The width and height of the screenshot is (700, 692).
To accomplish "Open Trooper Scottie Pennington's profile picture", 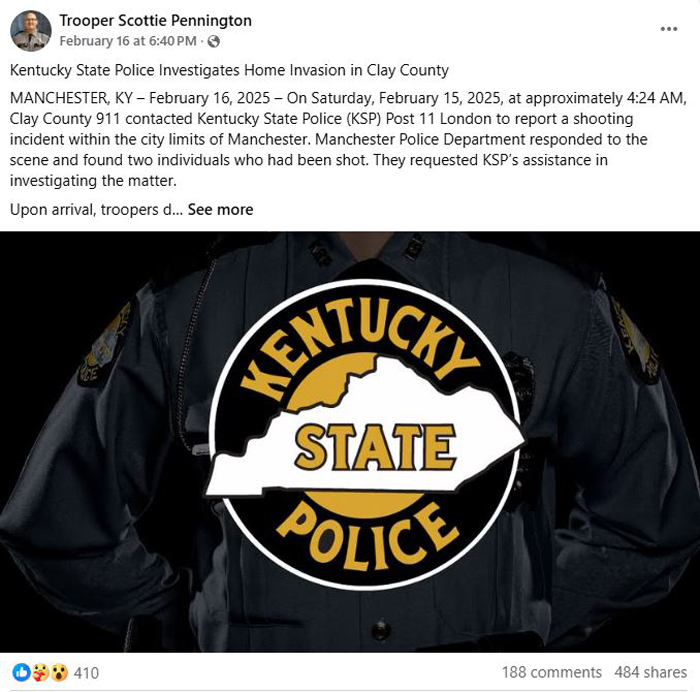I will pyautogui.click(x=30, y=31).
